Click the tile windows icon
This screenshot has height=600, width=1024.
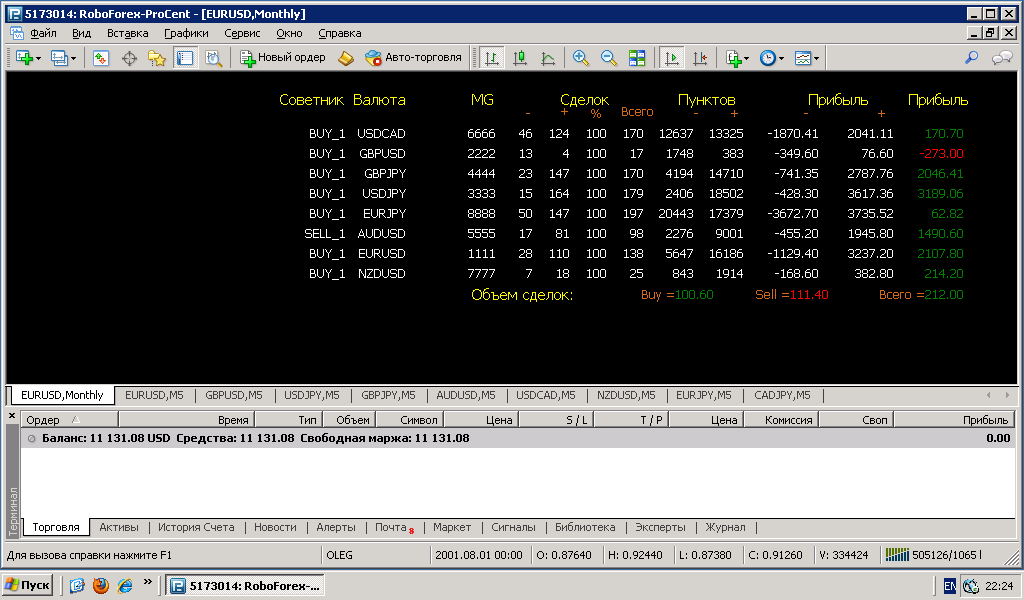637,58
